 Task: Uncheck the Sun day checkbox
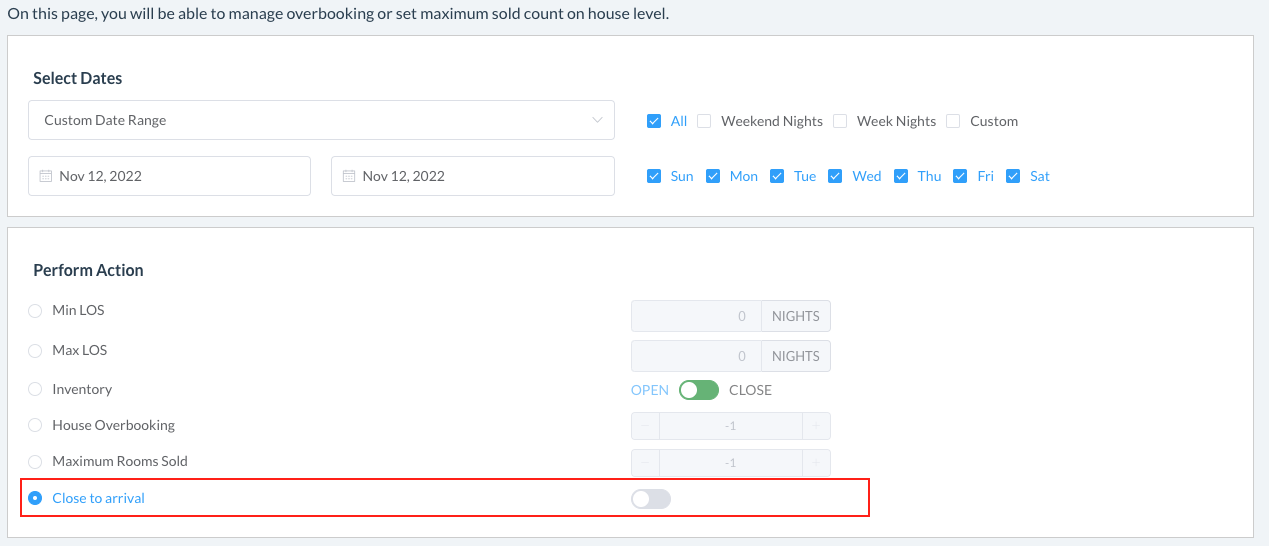[654, 176]
